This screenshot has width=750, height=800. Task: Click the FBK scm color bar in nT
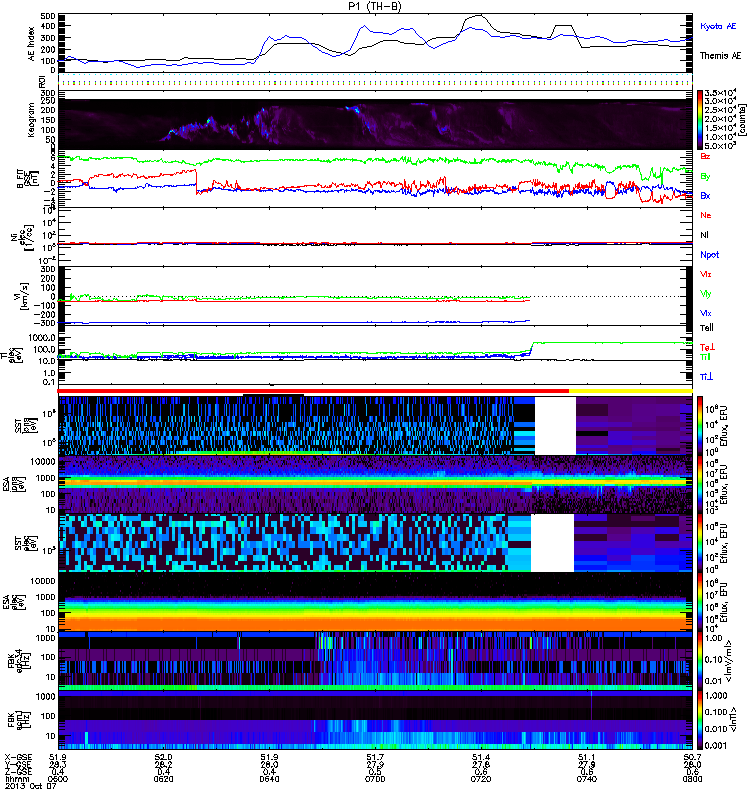(700, 720)
